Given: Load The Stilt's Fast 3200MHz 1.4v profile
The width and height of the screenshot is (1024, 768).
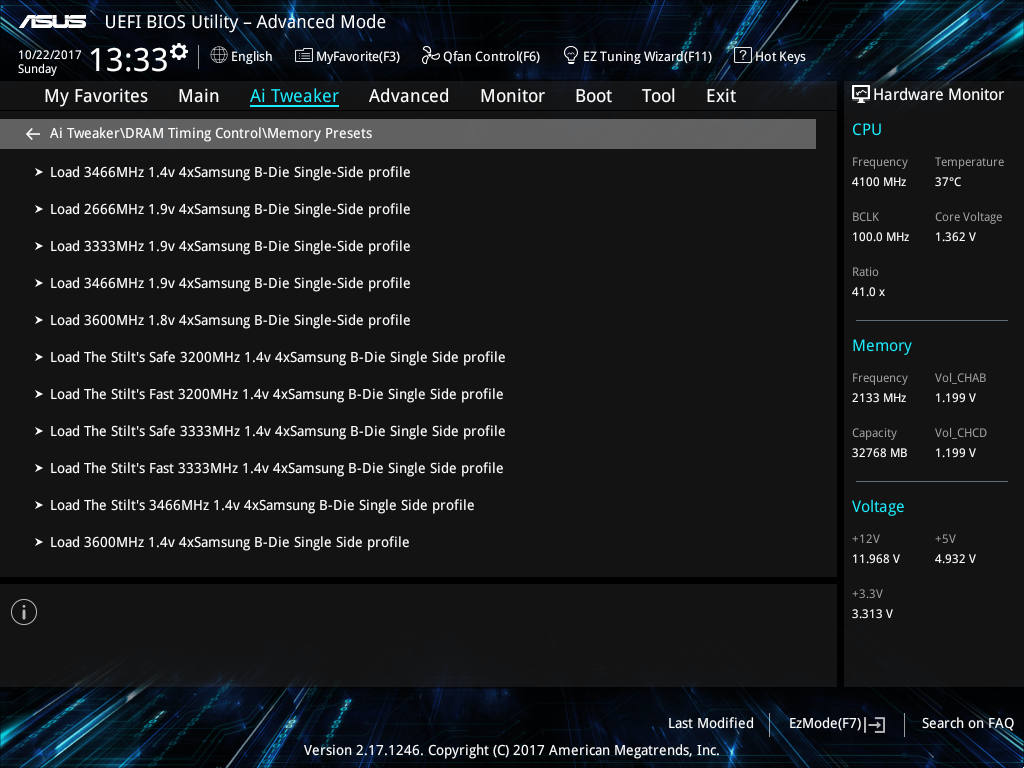Looking at the screenshot, I should coord(276,394).
